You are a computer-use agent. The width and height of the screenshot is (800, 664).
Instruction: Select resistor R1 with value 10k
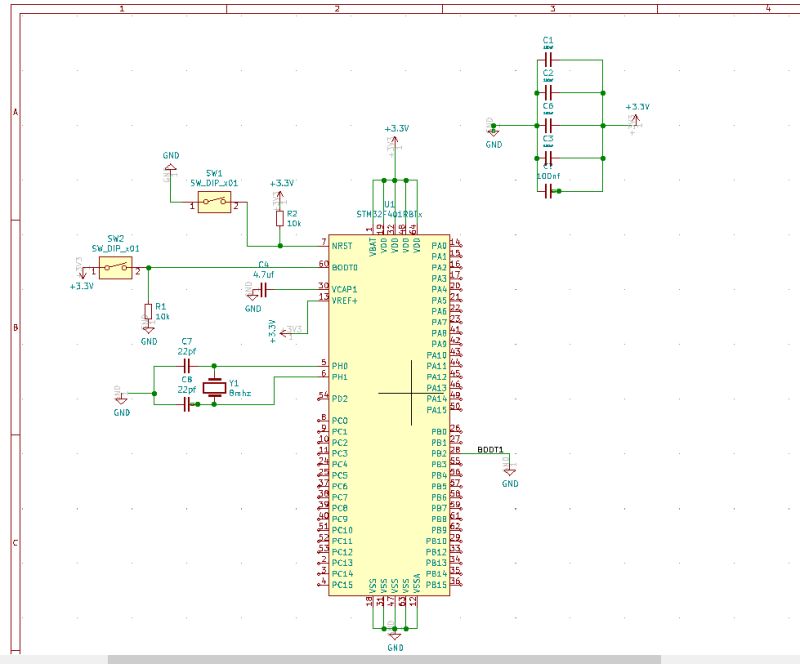(x=148, y=313)
